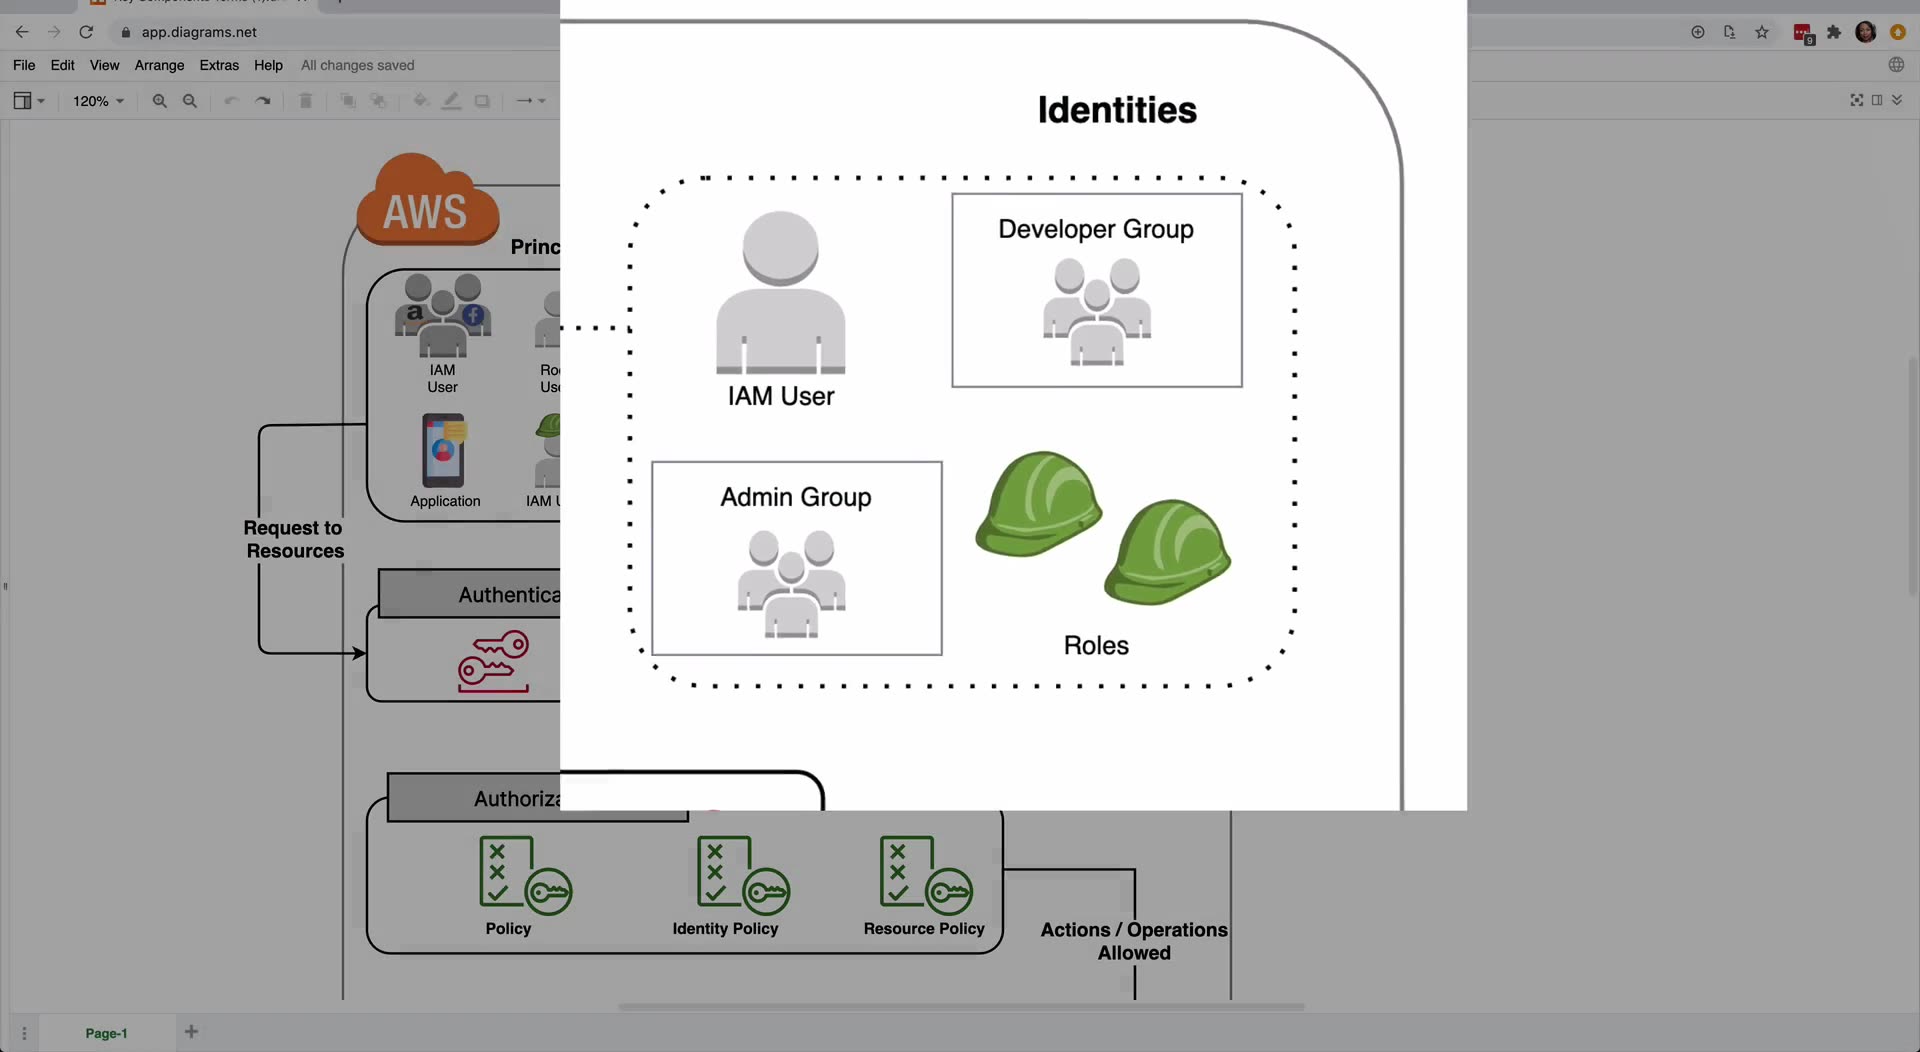Screen dimensions: 1920x1052
Task: Click the redo arrow in toolbar
Action: tap(263, 101)
